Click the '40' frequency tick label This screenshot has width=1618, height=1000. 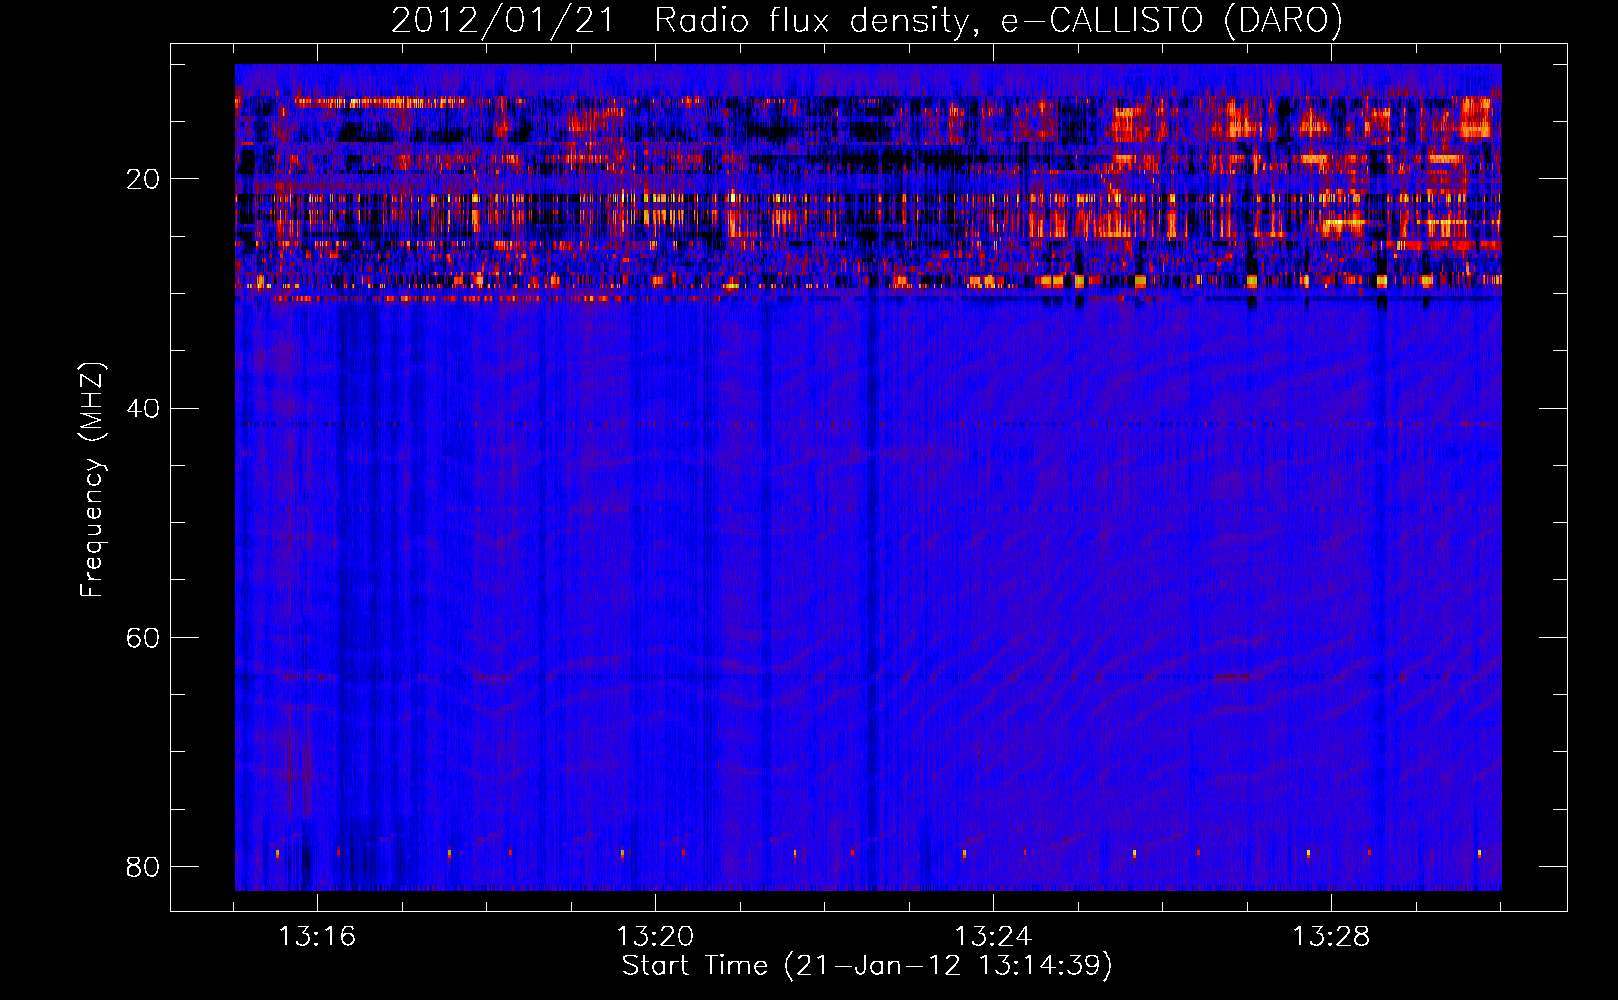143,408
